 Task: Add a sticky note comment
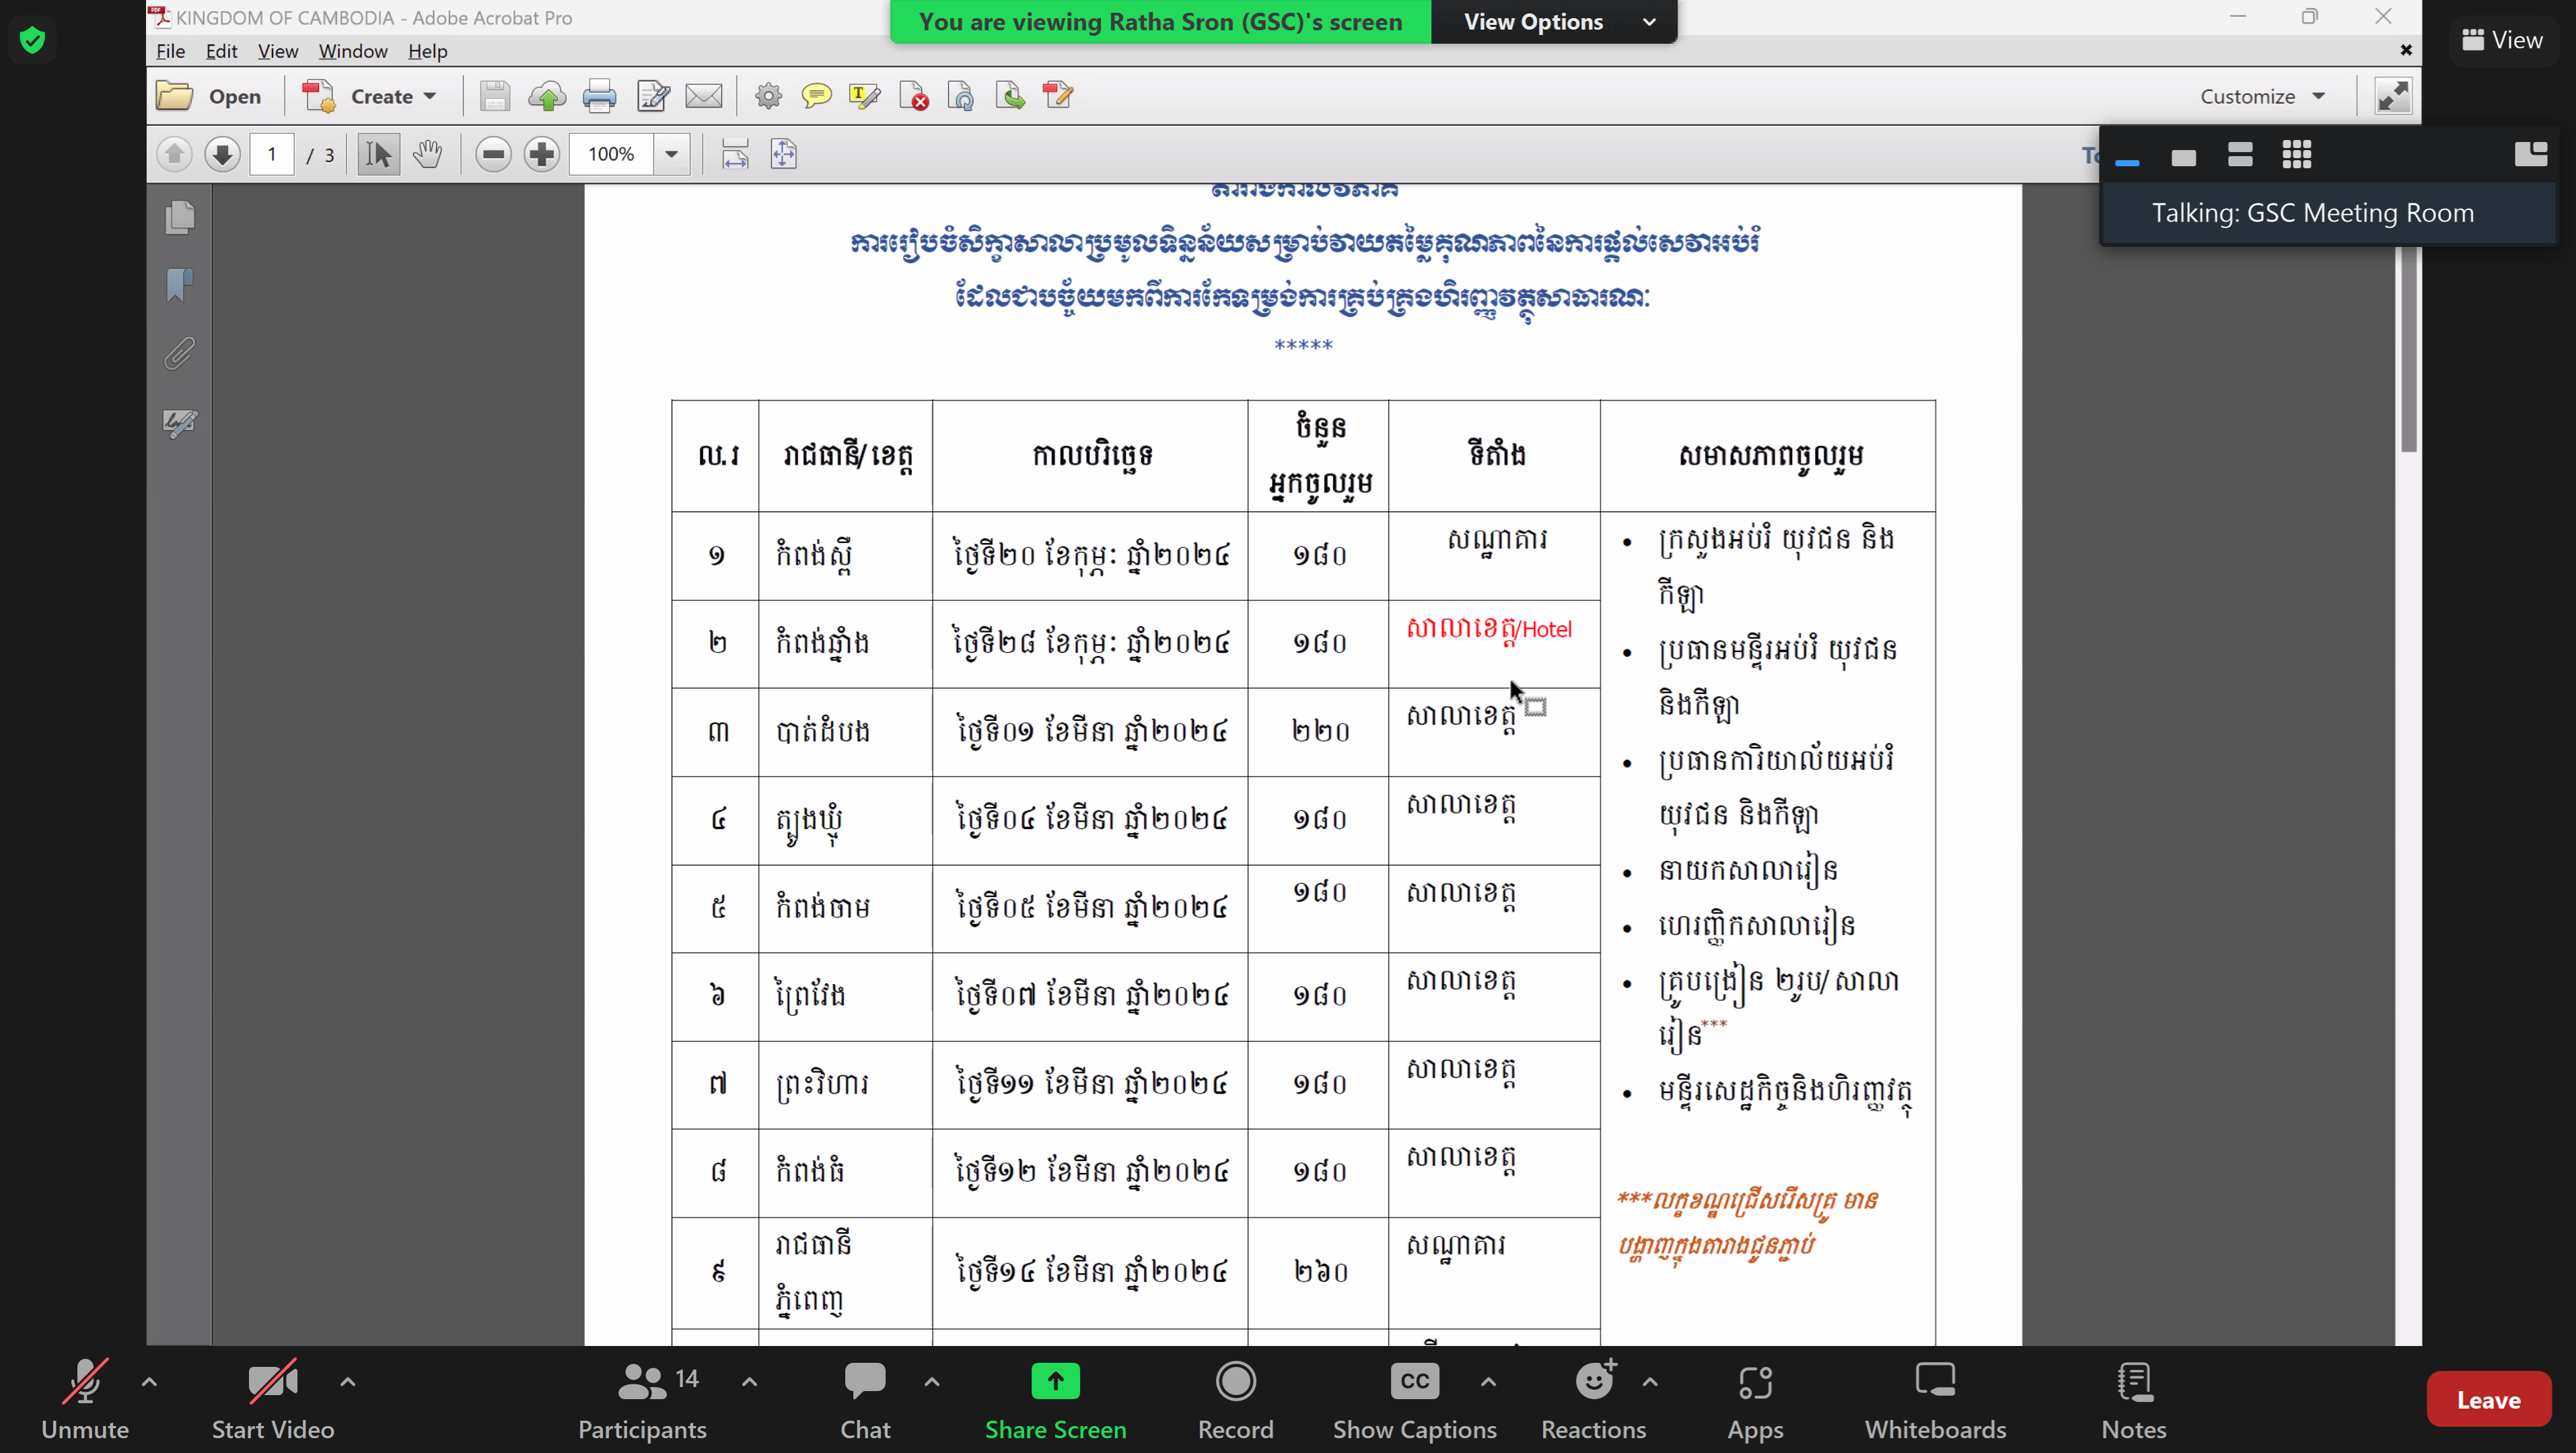tap(816, 96)
